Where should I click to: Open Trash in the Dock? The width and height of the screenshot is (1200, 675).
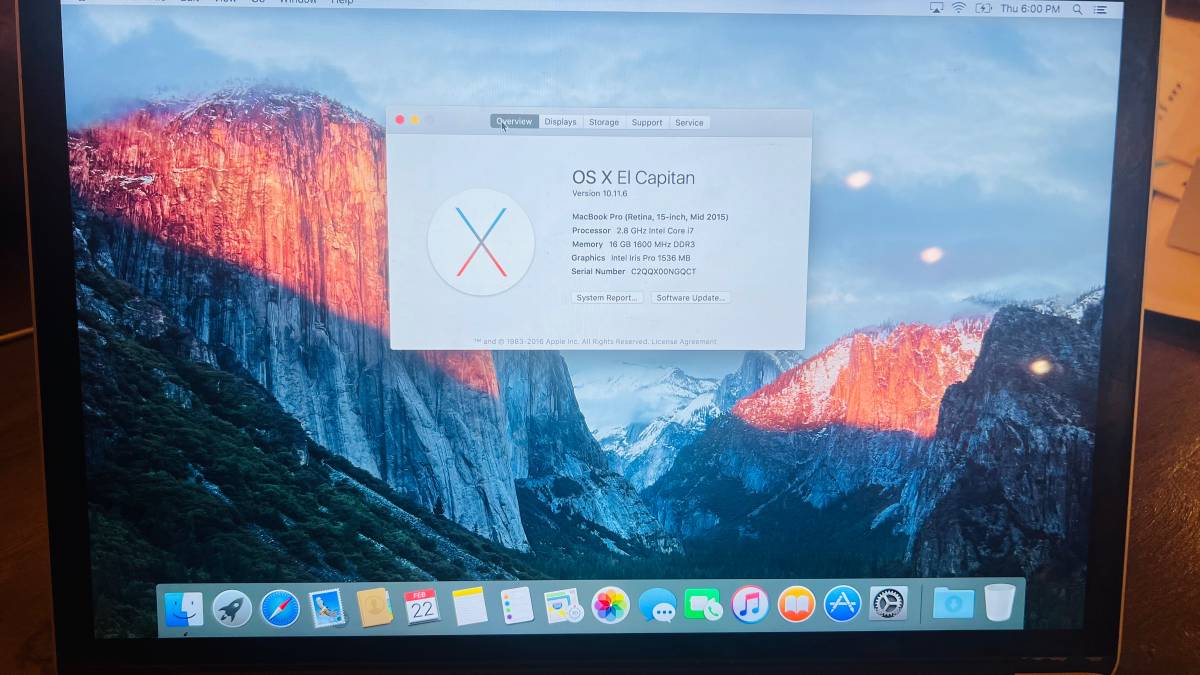(999, 602)
